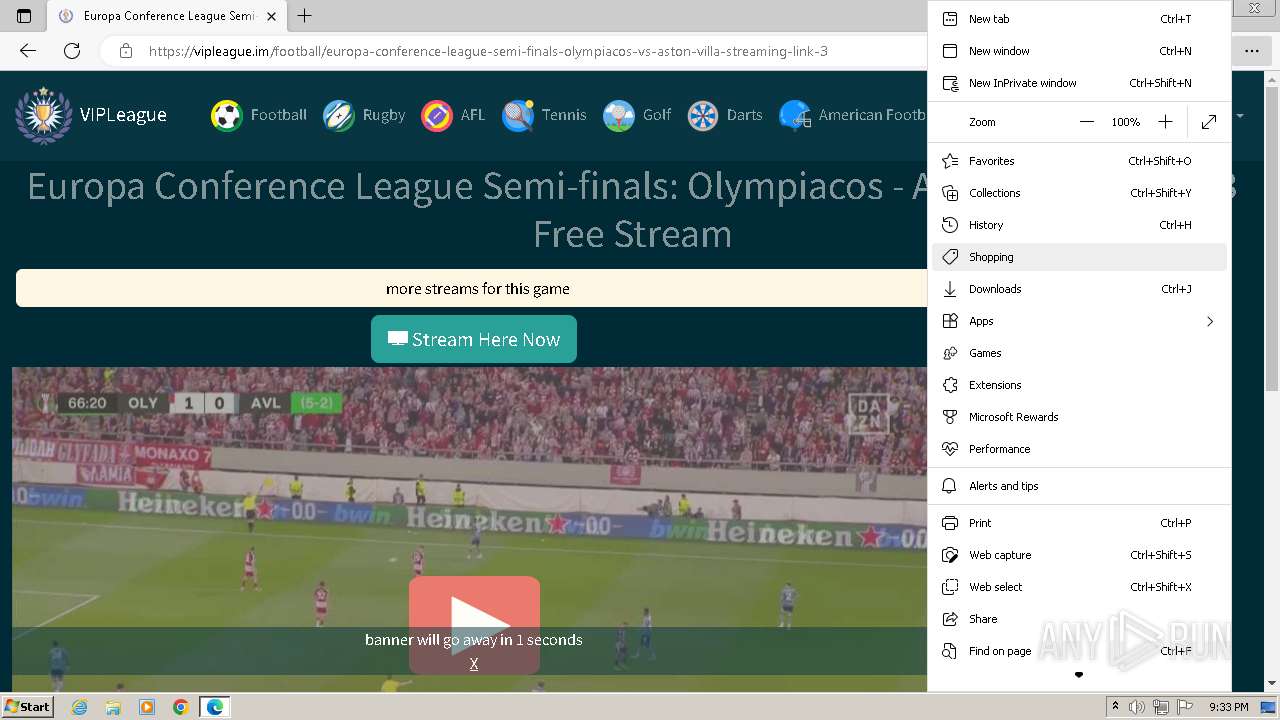
Task: Expand site navigation dropdown arrow
Action: [x=1240, y=116]
